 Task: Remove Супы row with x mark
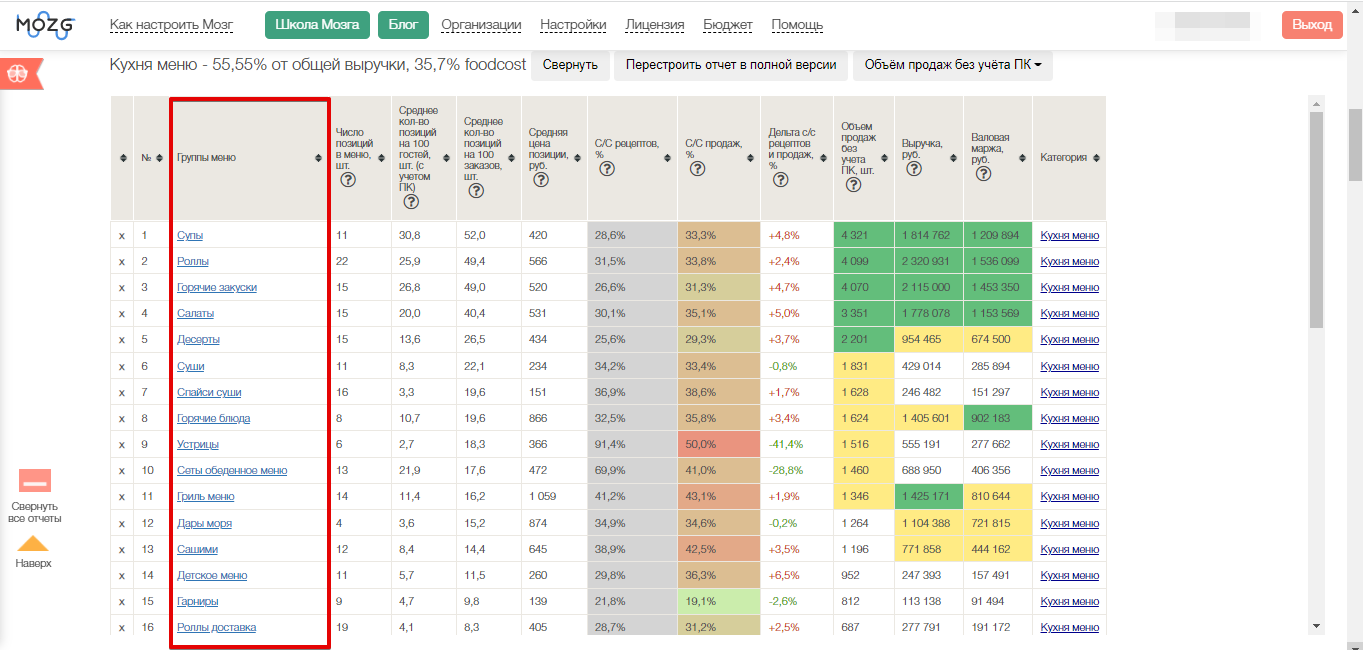(x=122, y=236)
